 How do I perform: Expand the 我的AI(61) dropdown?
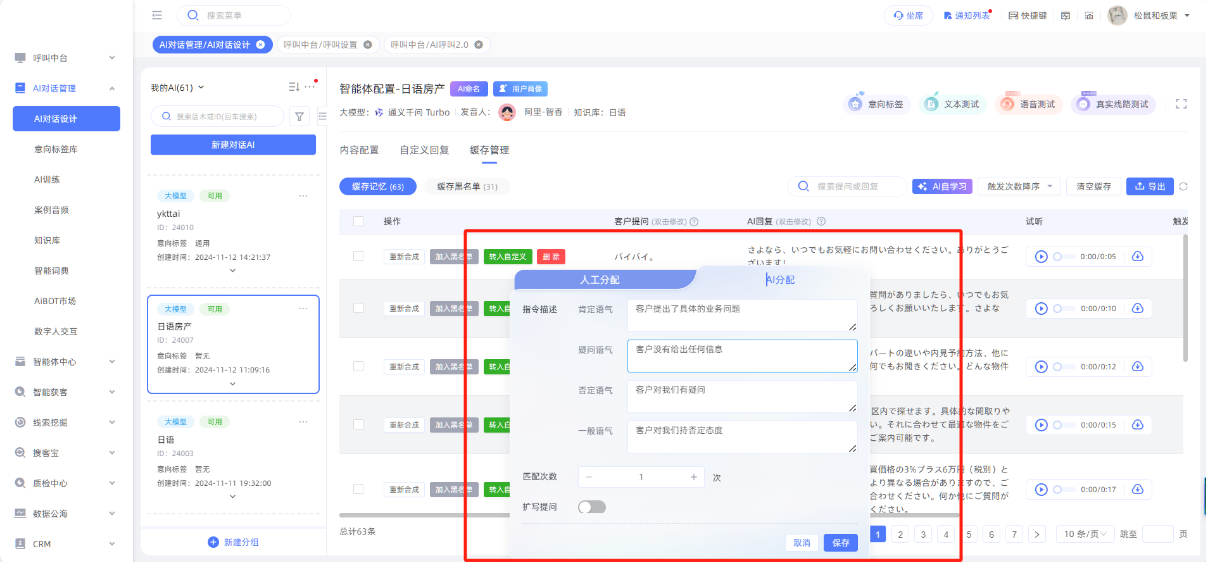177,88
